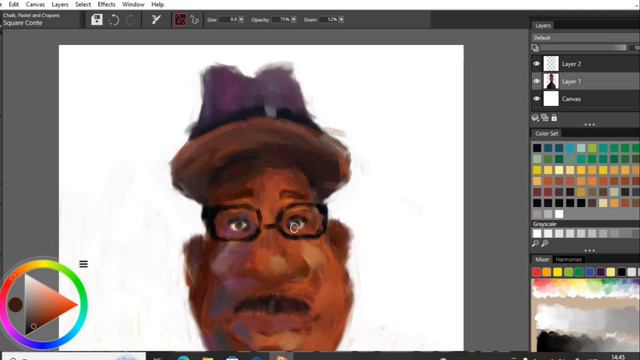Open the Window menu

pos(133,4)
